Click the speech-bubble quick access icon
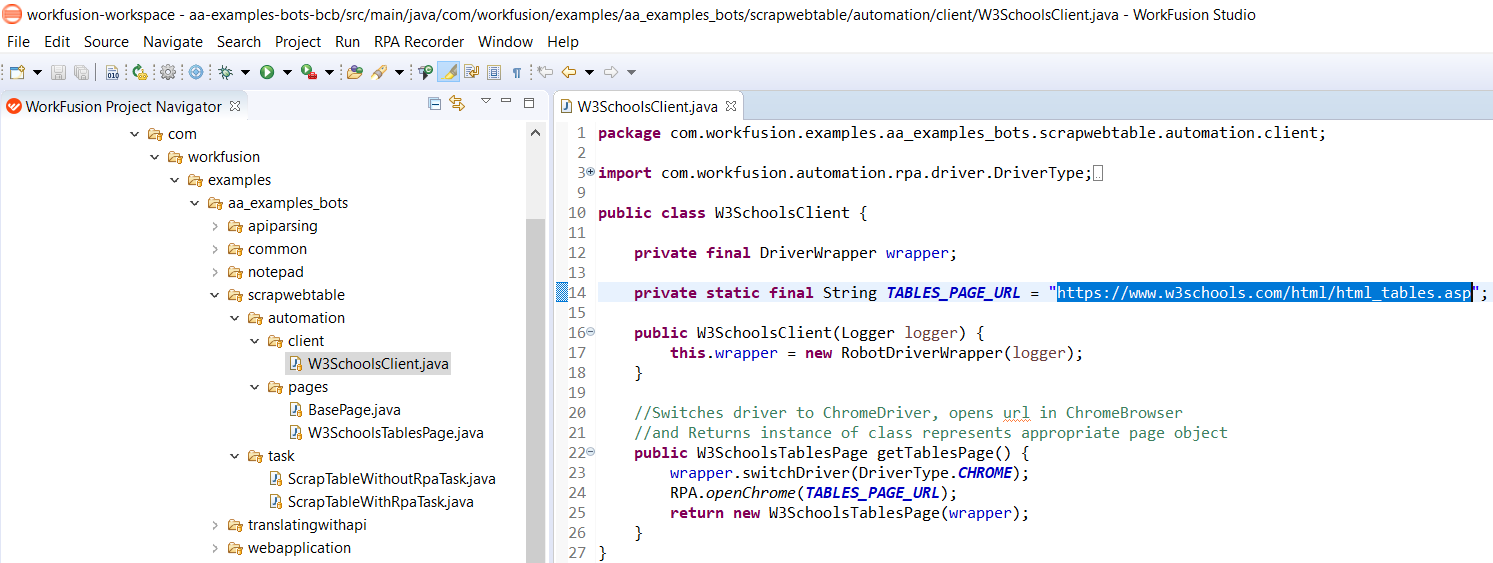Image resolution: width=1493 pixels, height=563 pixels. [x=425, y=72]
